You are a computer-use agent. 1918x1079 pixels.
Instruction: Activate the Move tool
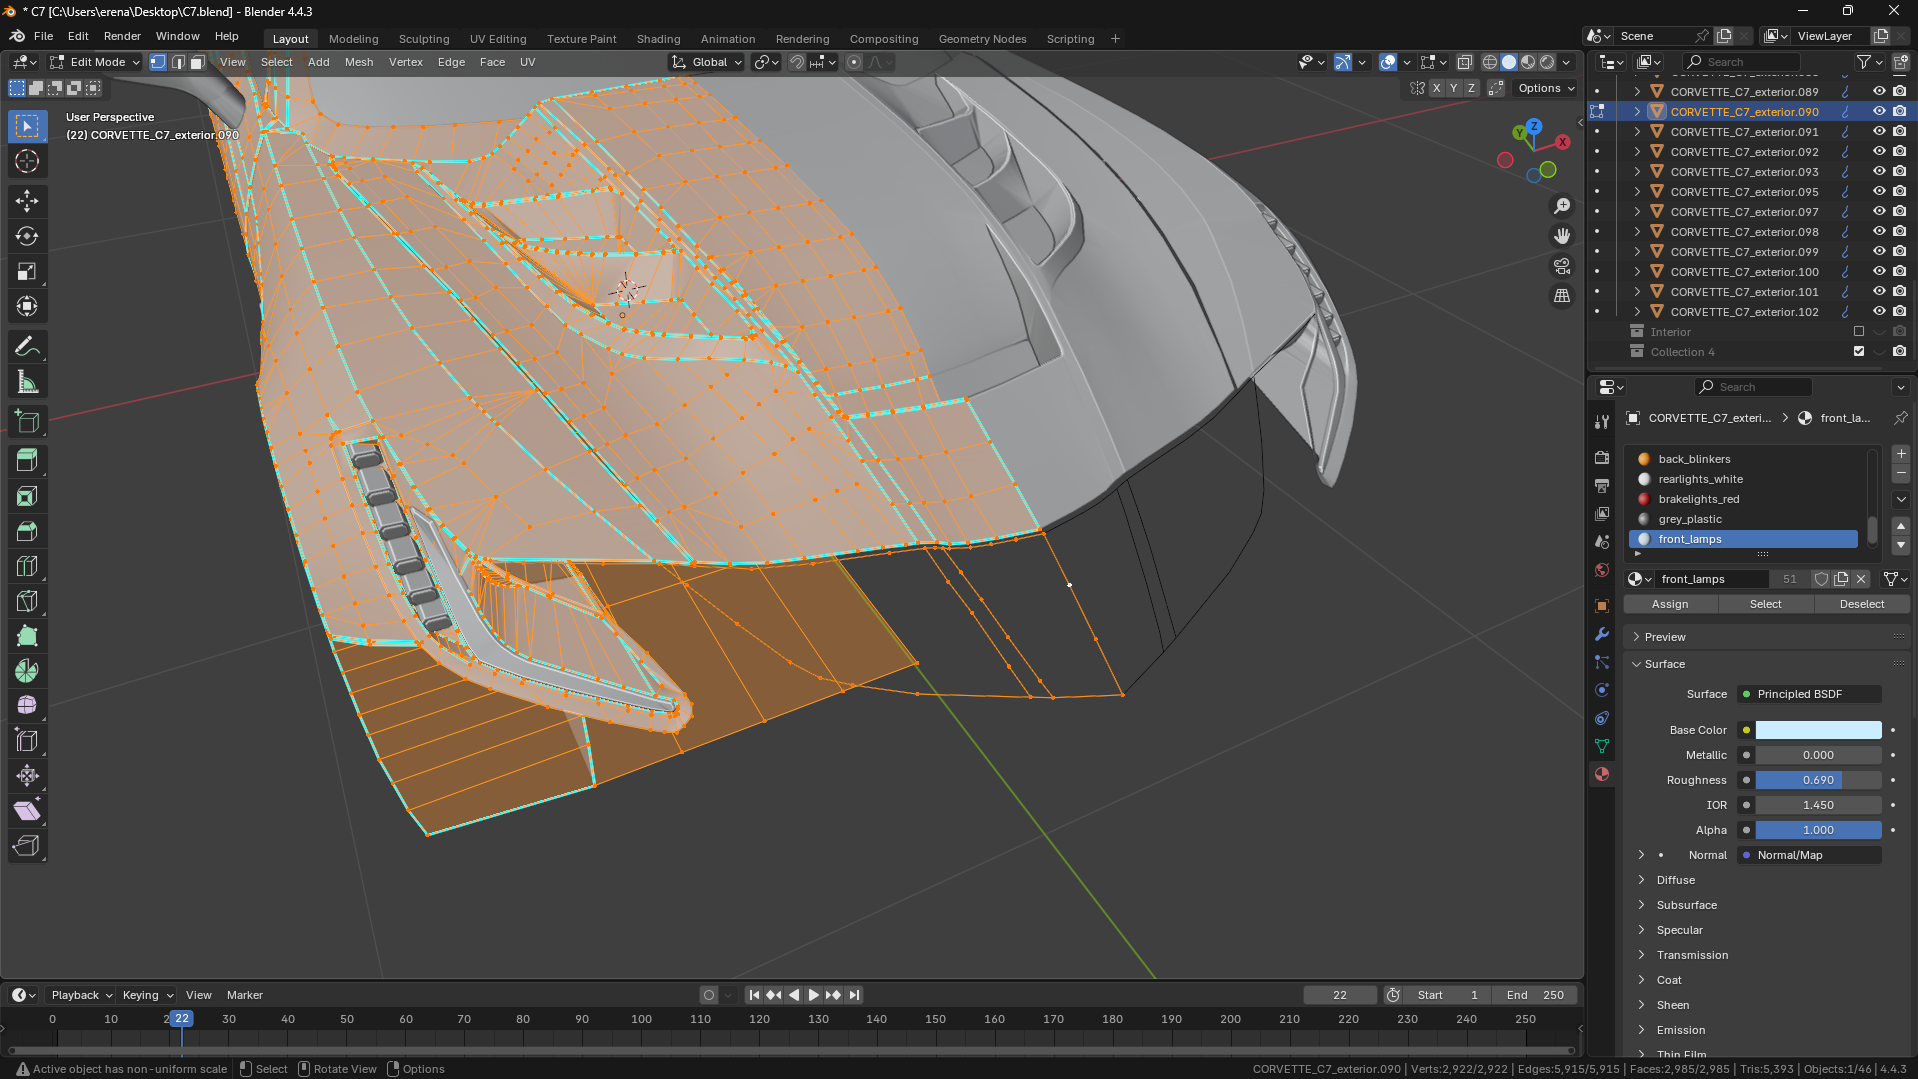point(27,201)
